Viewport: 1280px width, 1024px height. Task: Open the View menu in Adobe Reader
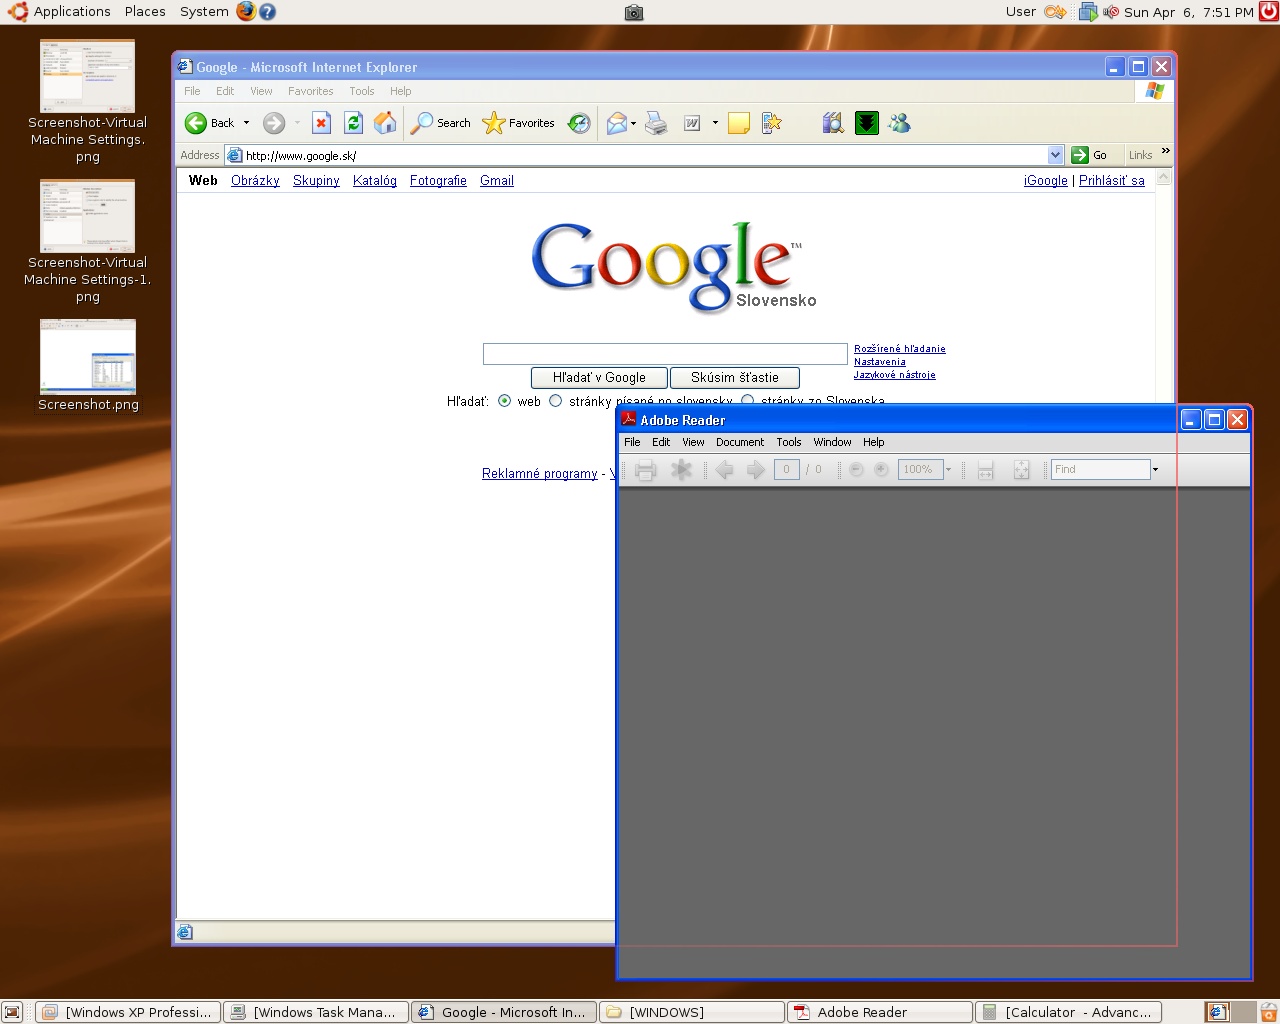pyautogui.click(x=693, y=442)
